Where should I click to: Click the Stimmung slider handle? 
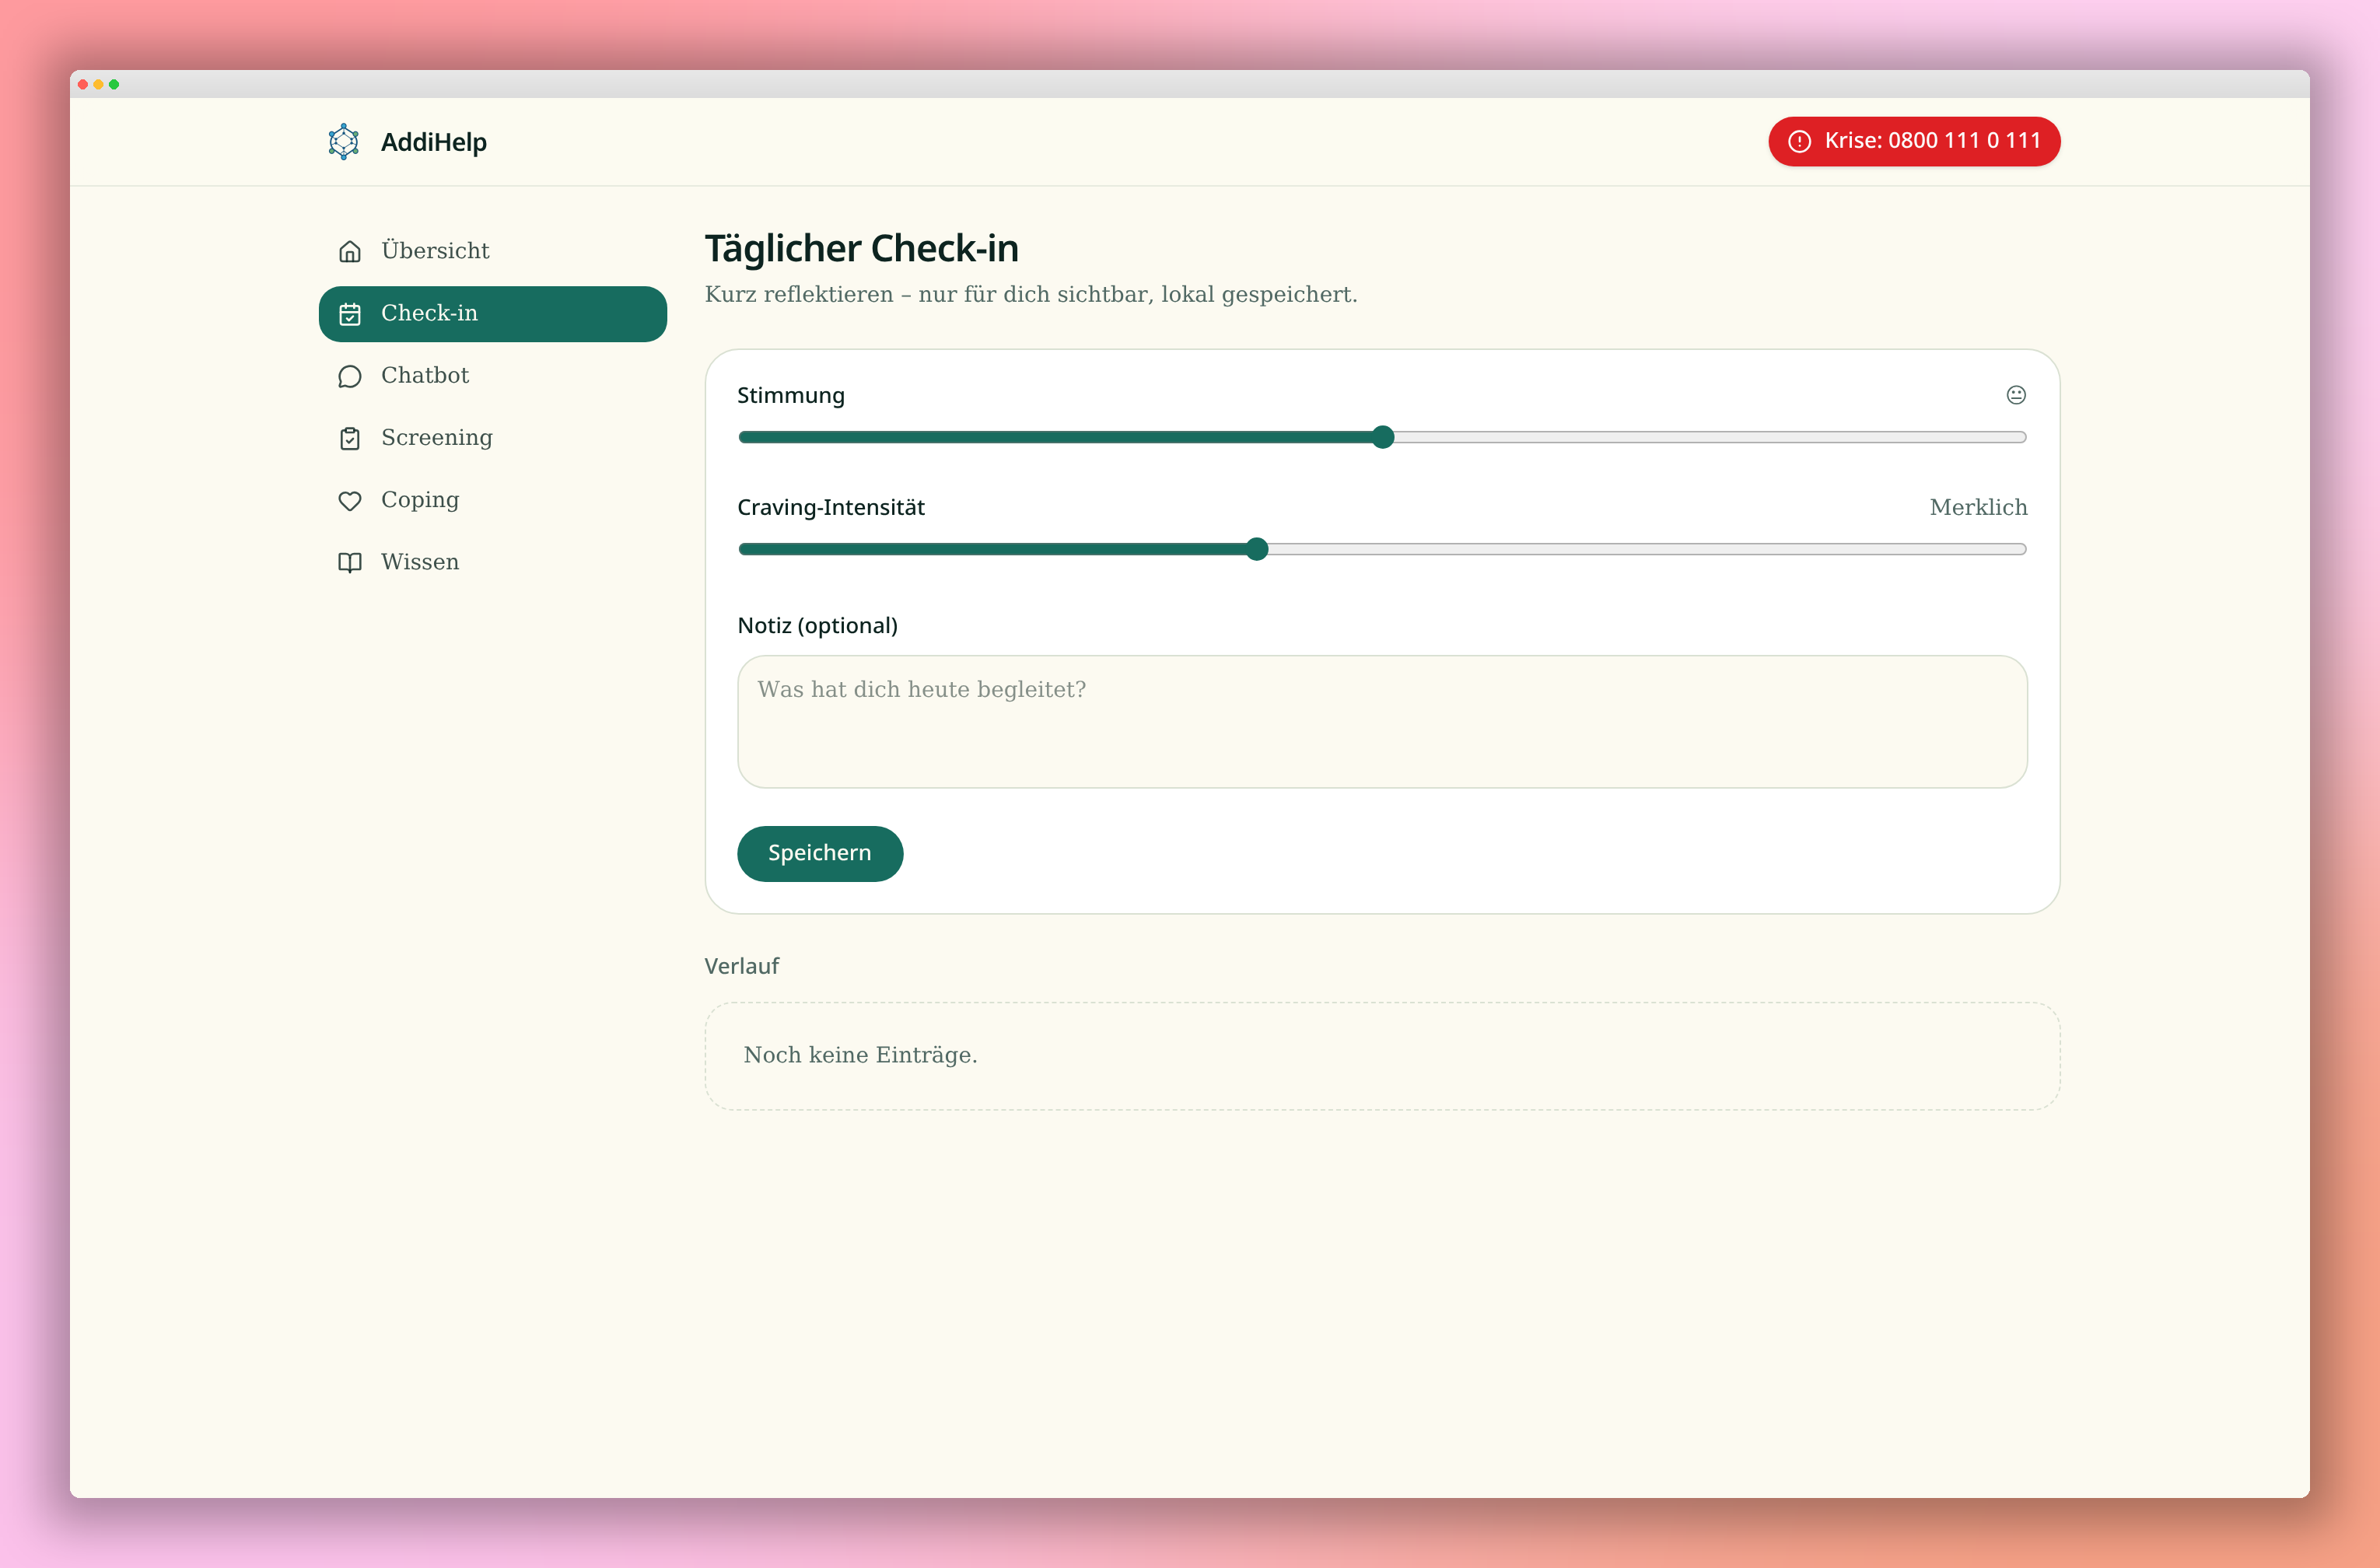pyautogui.click(x=1382, y=437)
